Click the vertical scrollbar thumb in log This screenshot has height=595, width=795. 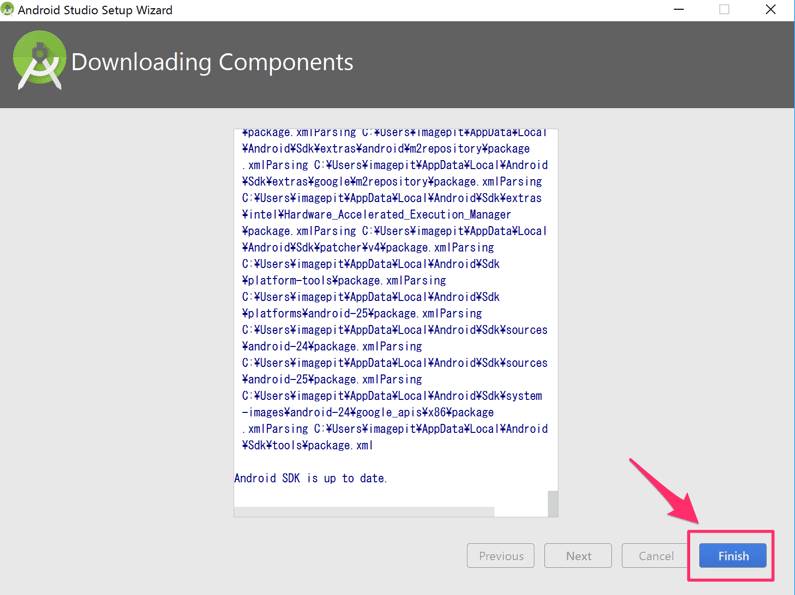point(553,503)
